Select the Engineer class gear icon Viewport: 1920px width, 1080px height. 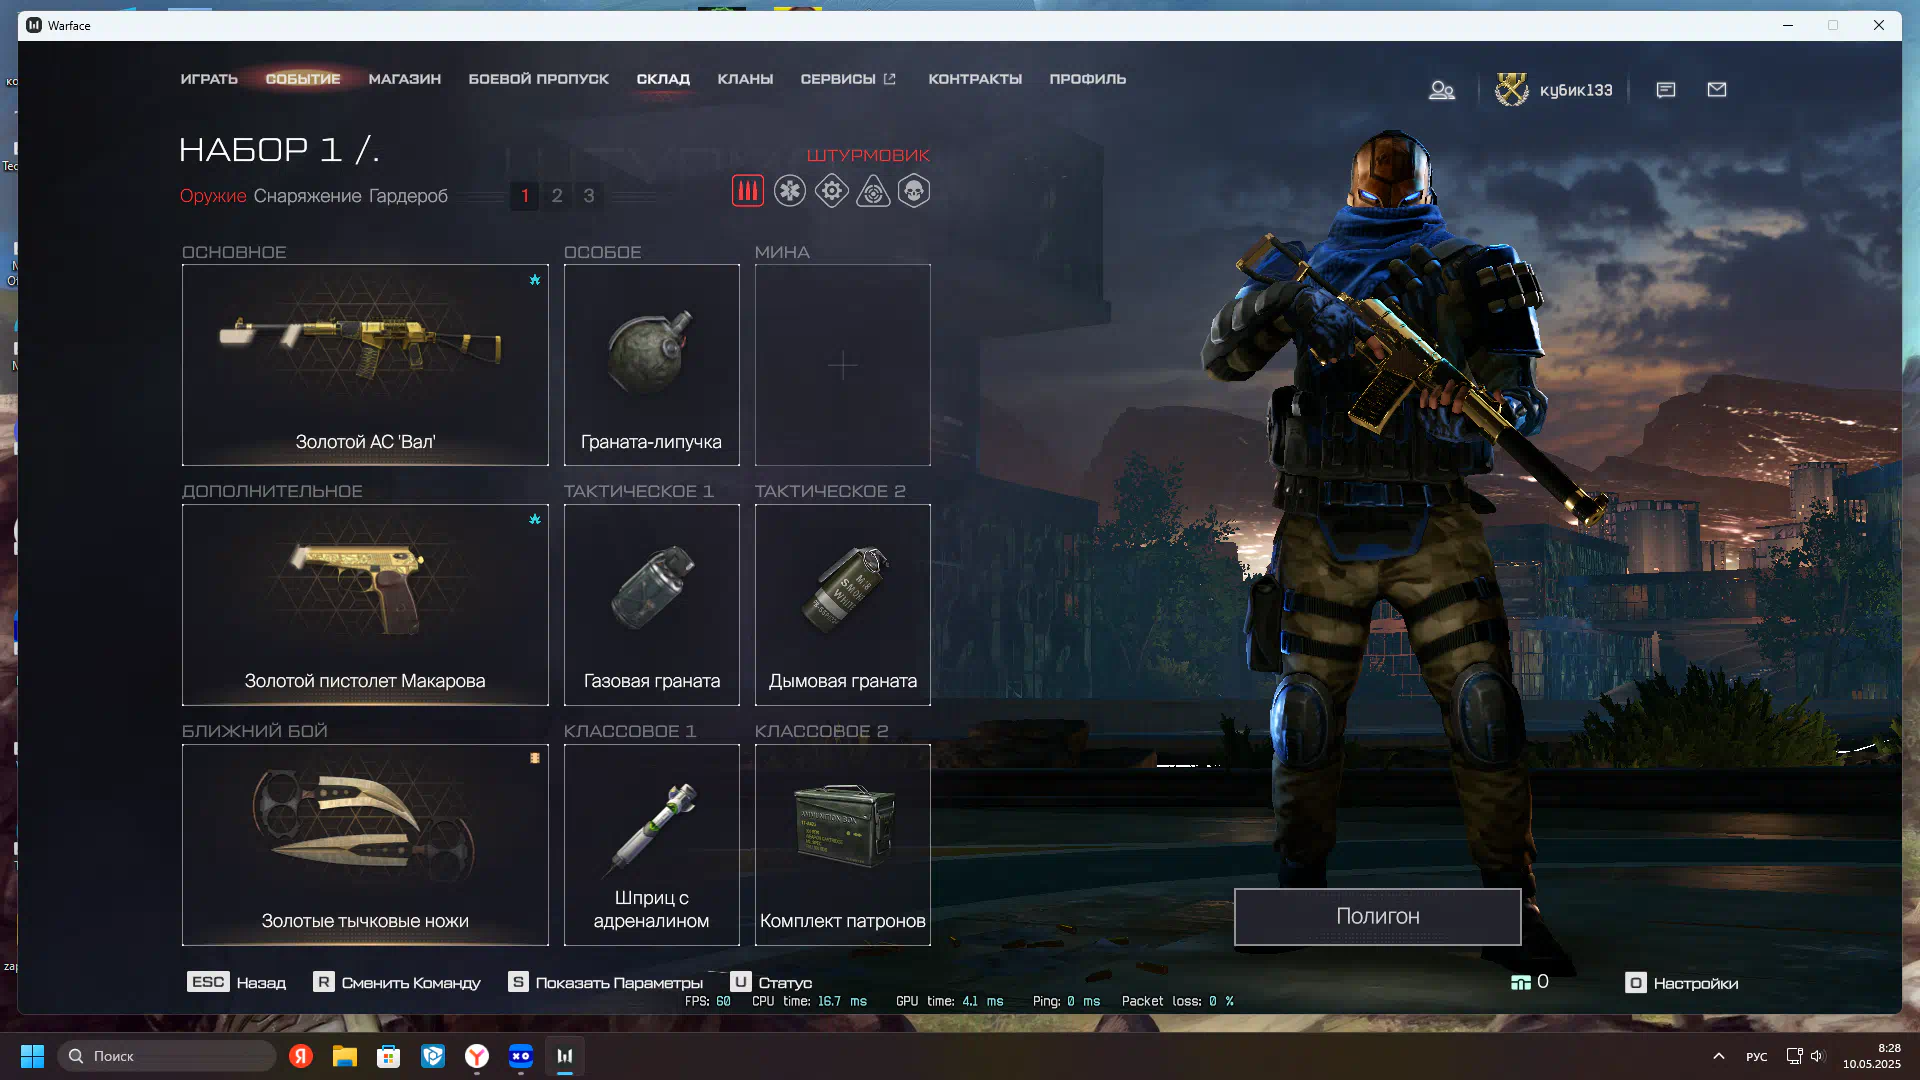(x=832, y=191)
